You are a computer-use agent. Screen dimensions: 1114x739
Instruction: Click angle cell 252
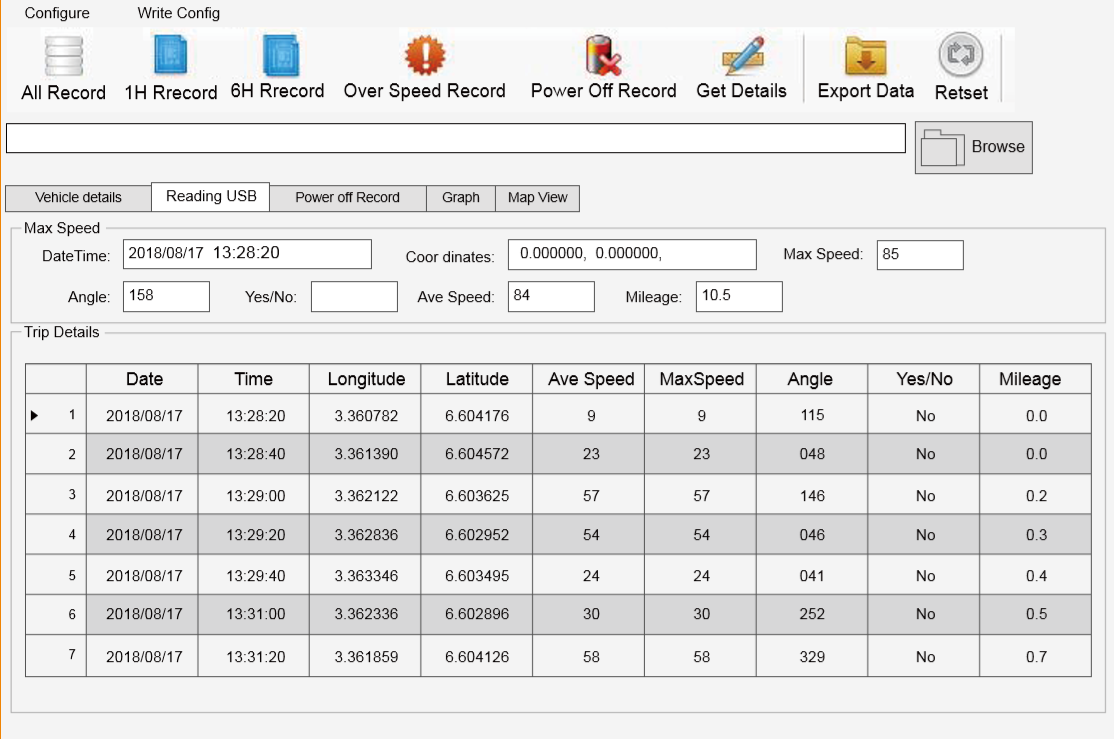(812, 614)
